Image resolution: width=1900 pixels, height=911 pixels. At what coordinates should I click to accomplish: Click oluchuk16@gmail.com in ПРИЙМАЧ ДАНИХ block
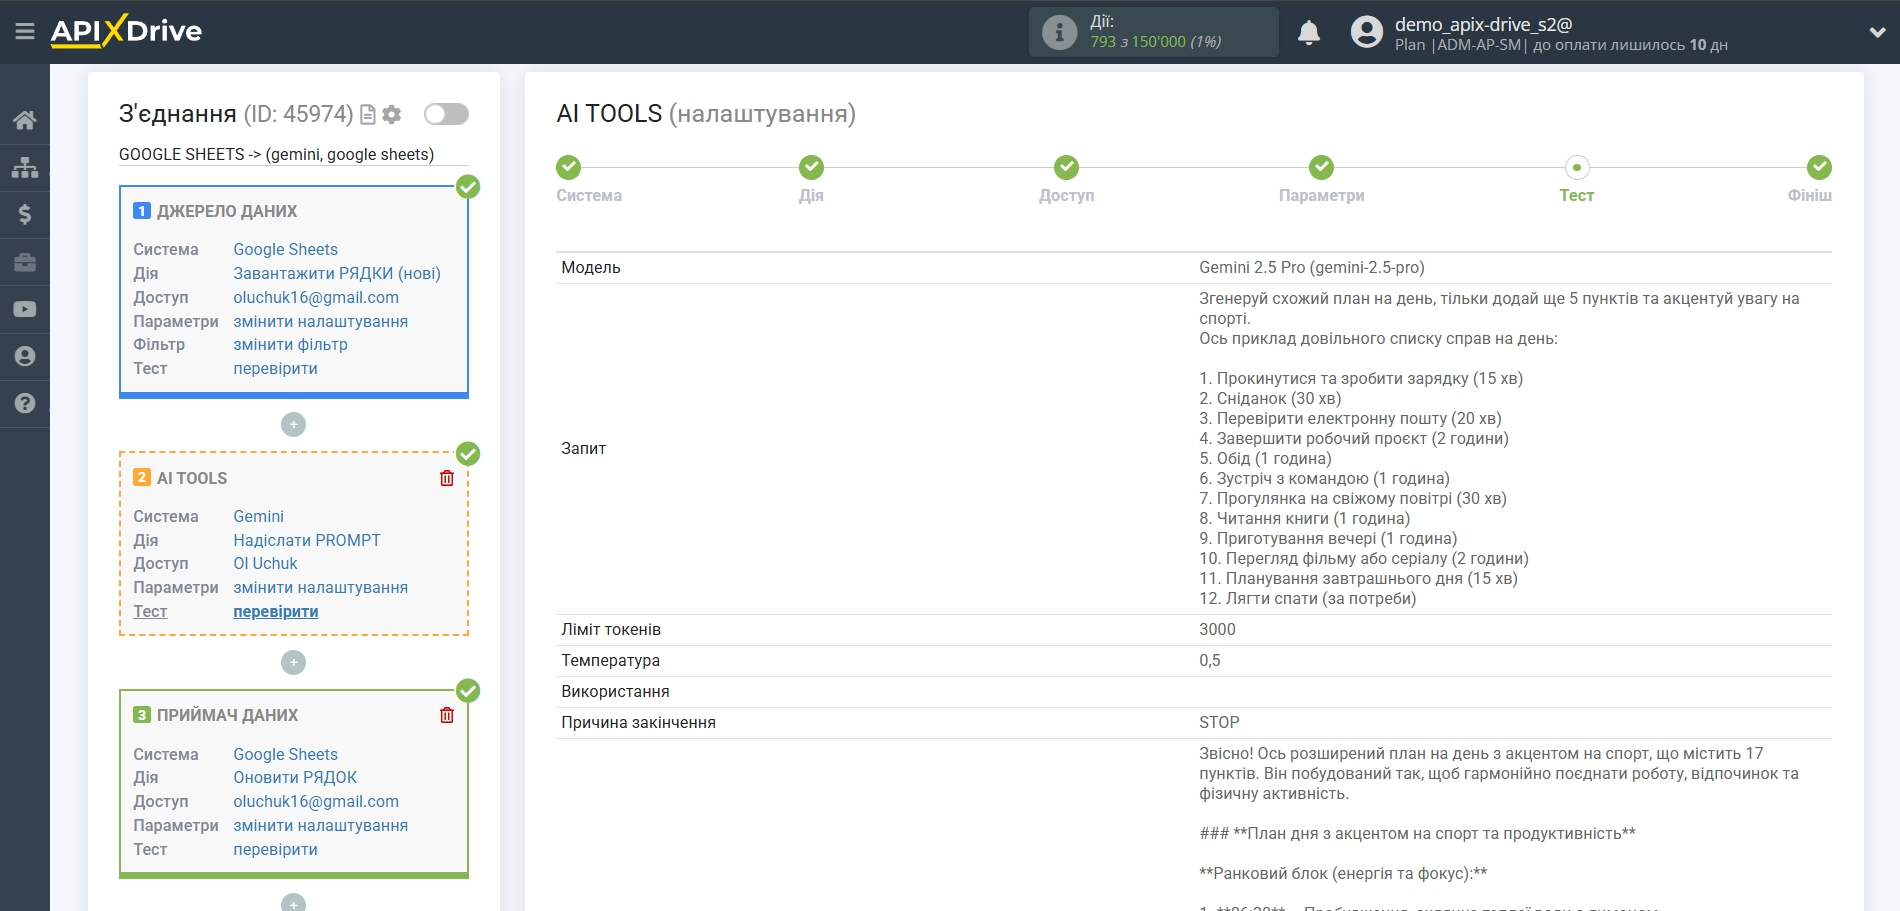(316, 801)
